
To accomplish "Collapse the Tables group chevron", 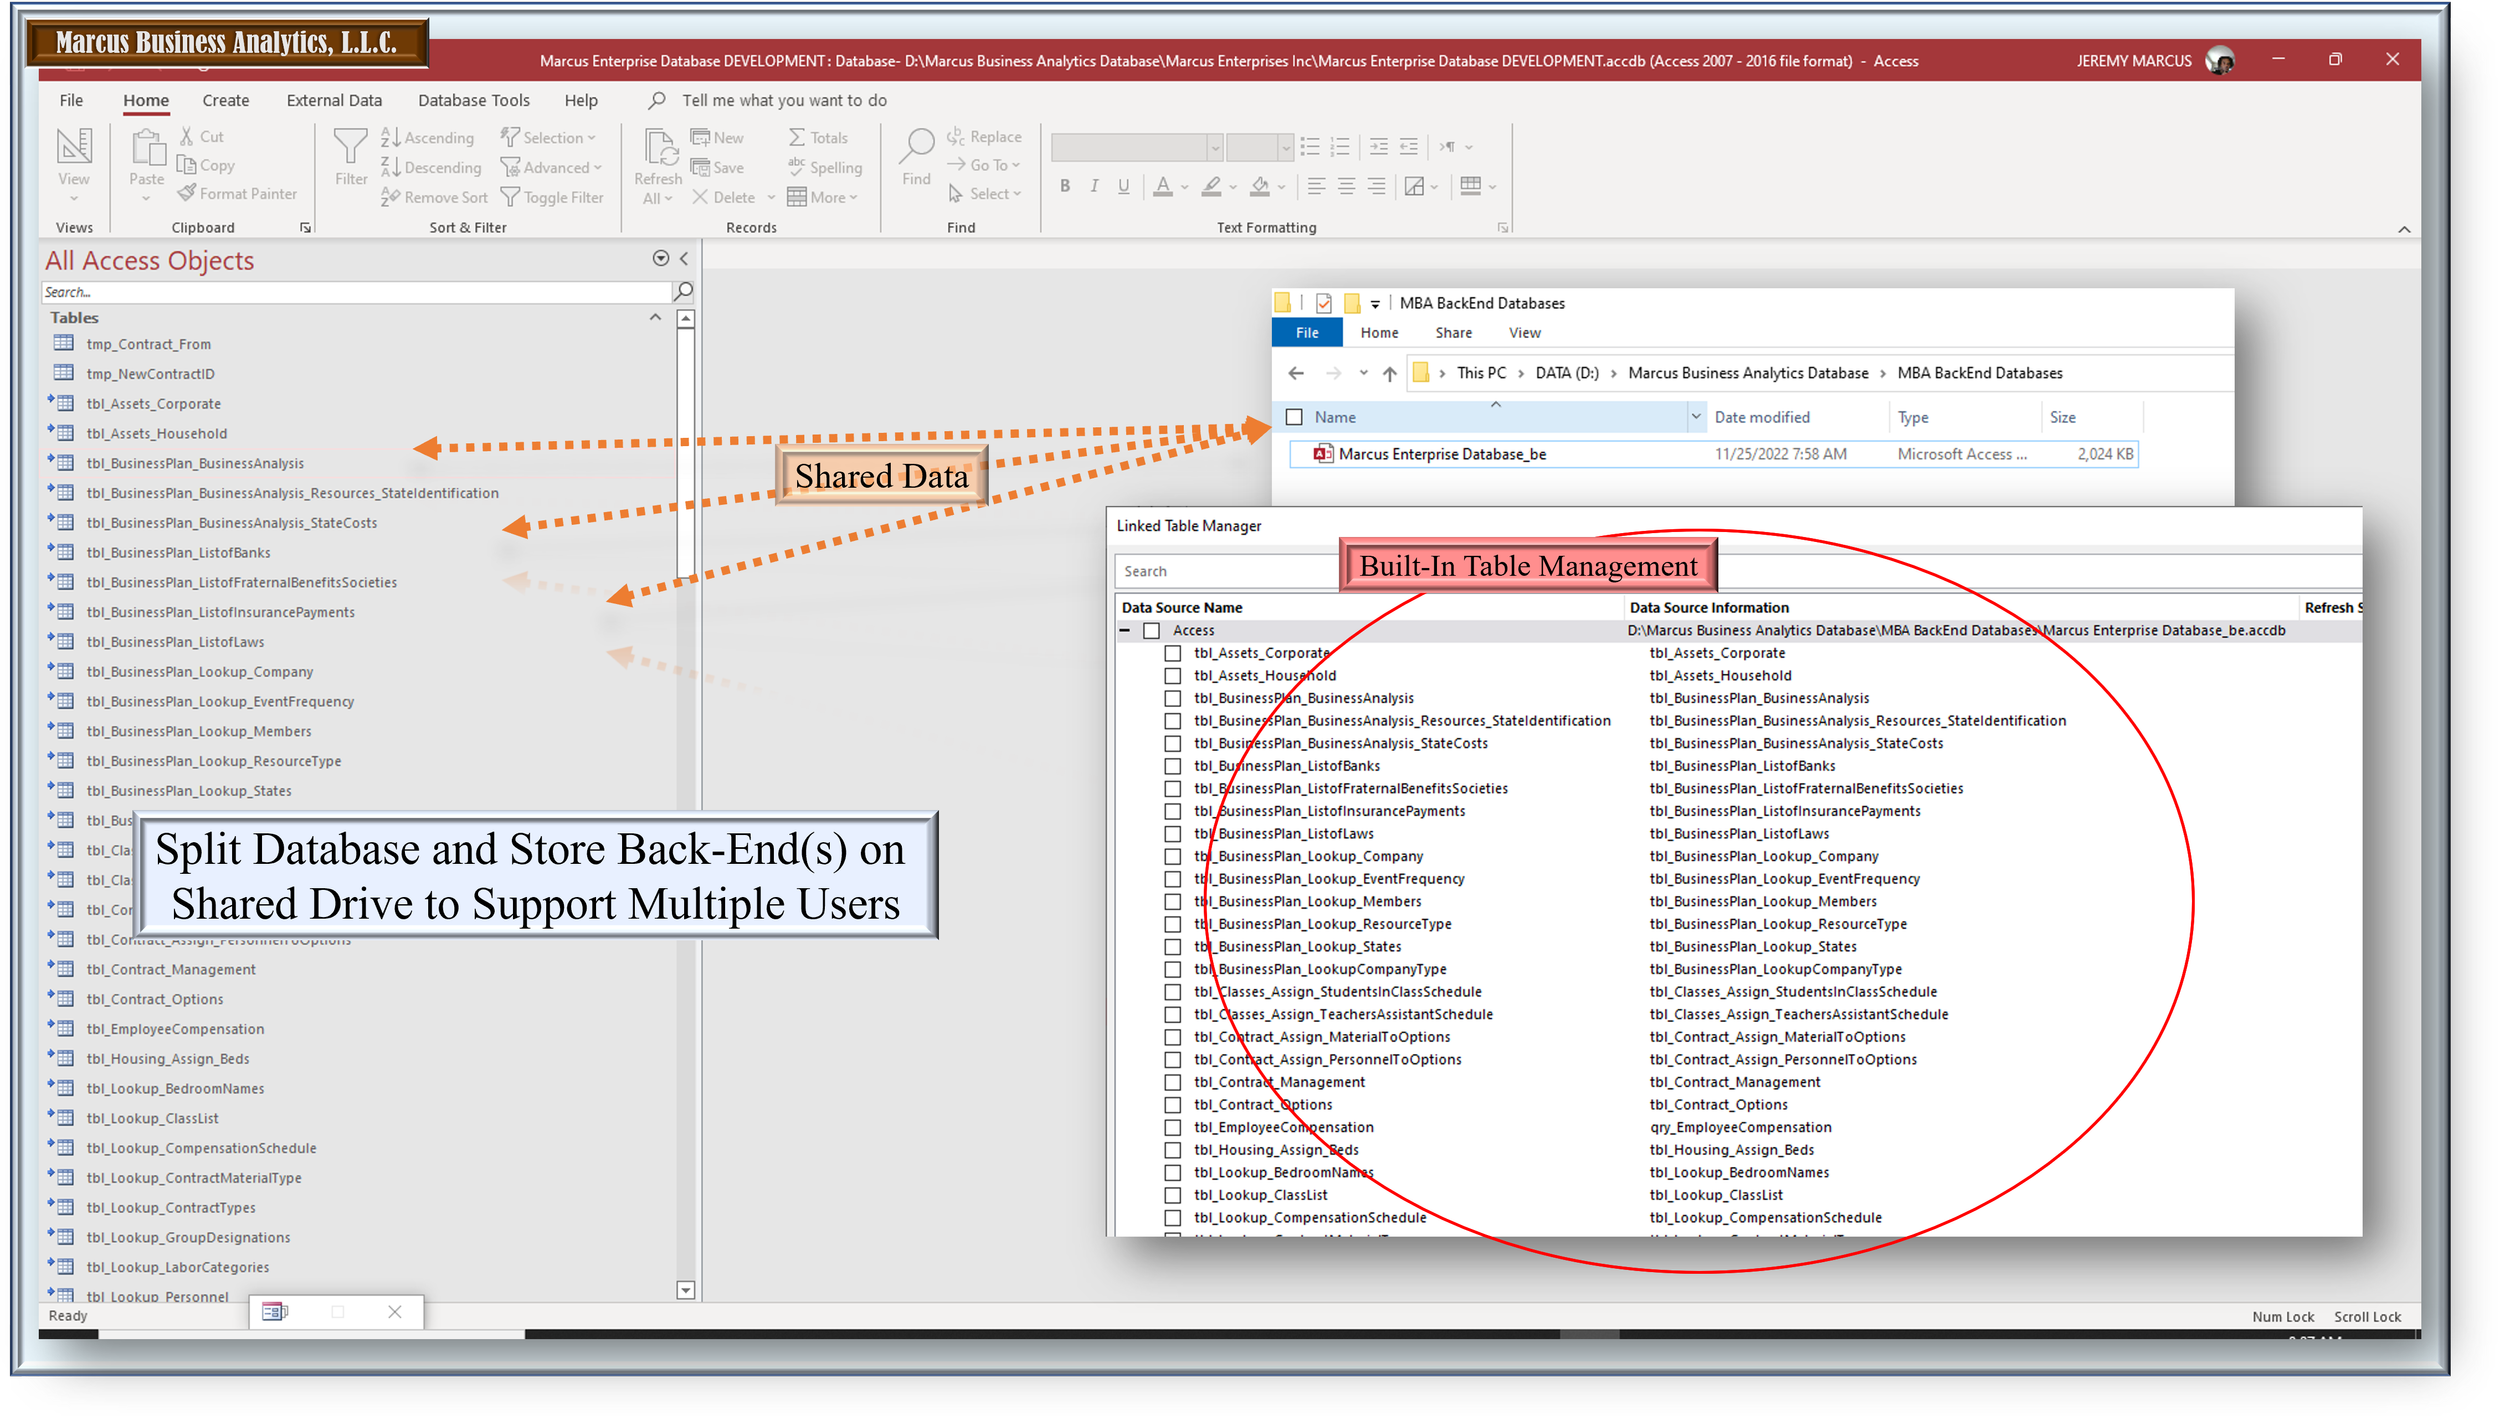I will 655,317.
